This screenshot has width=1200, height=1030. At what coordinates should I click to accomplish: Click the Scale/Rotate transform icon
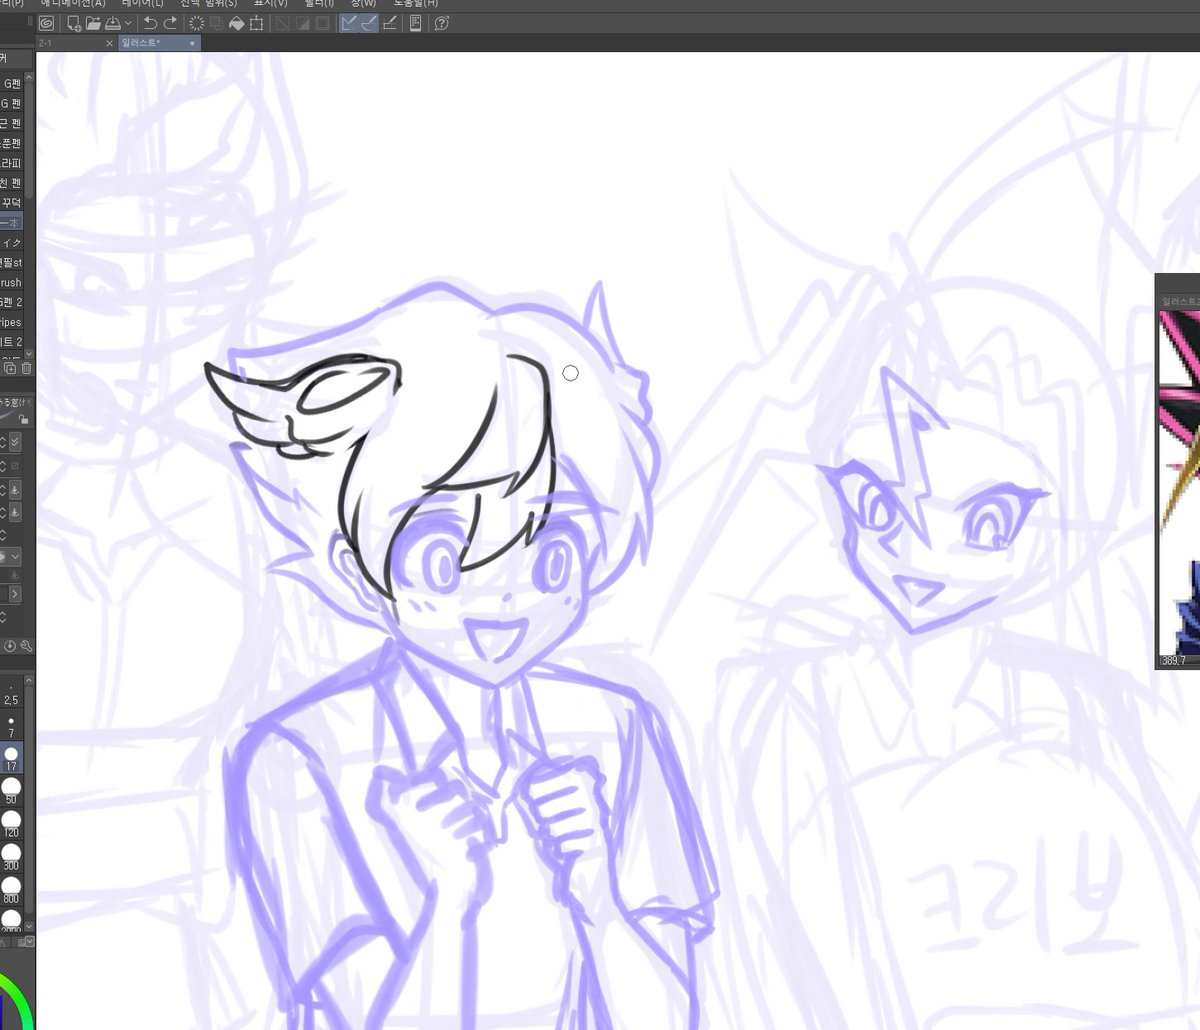click(257, 22)
